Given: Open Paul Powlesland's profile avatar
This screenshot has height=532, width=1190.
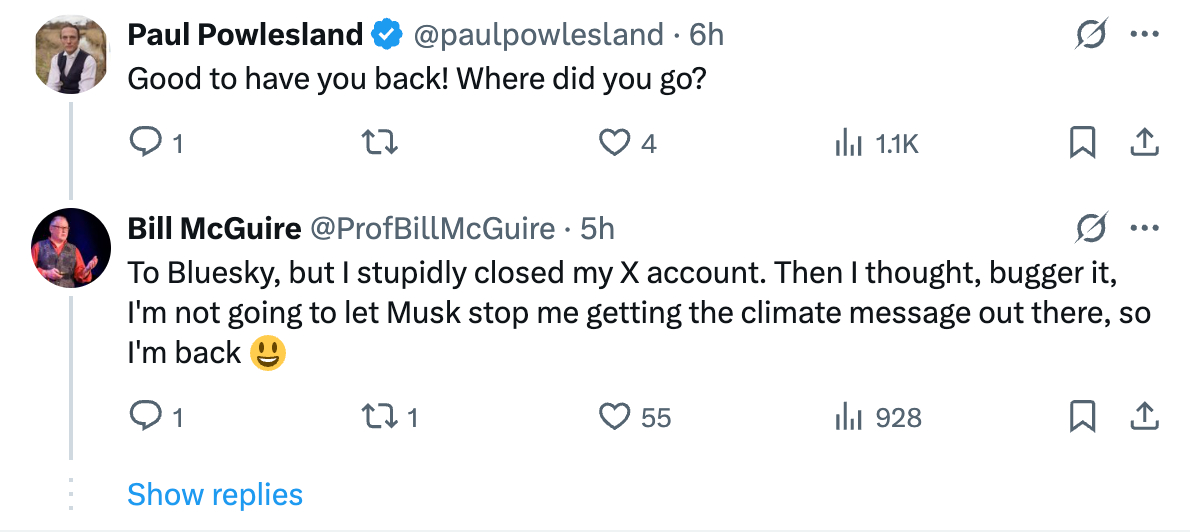Looking at the screenshot, I should [71, 54].
